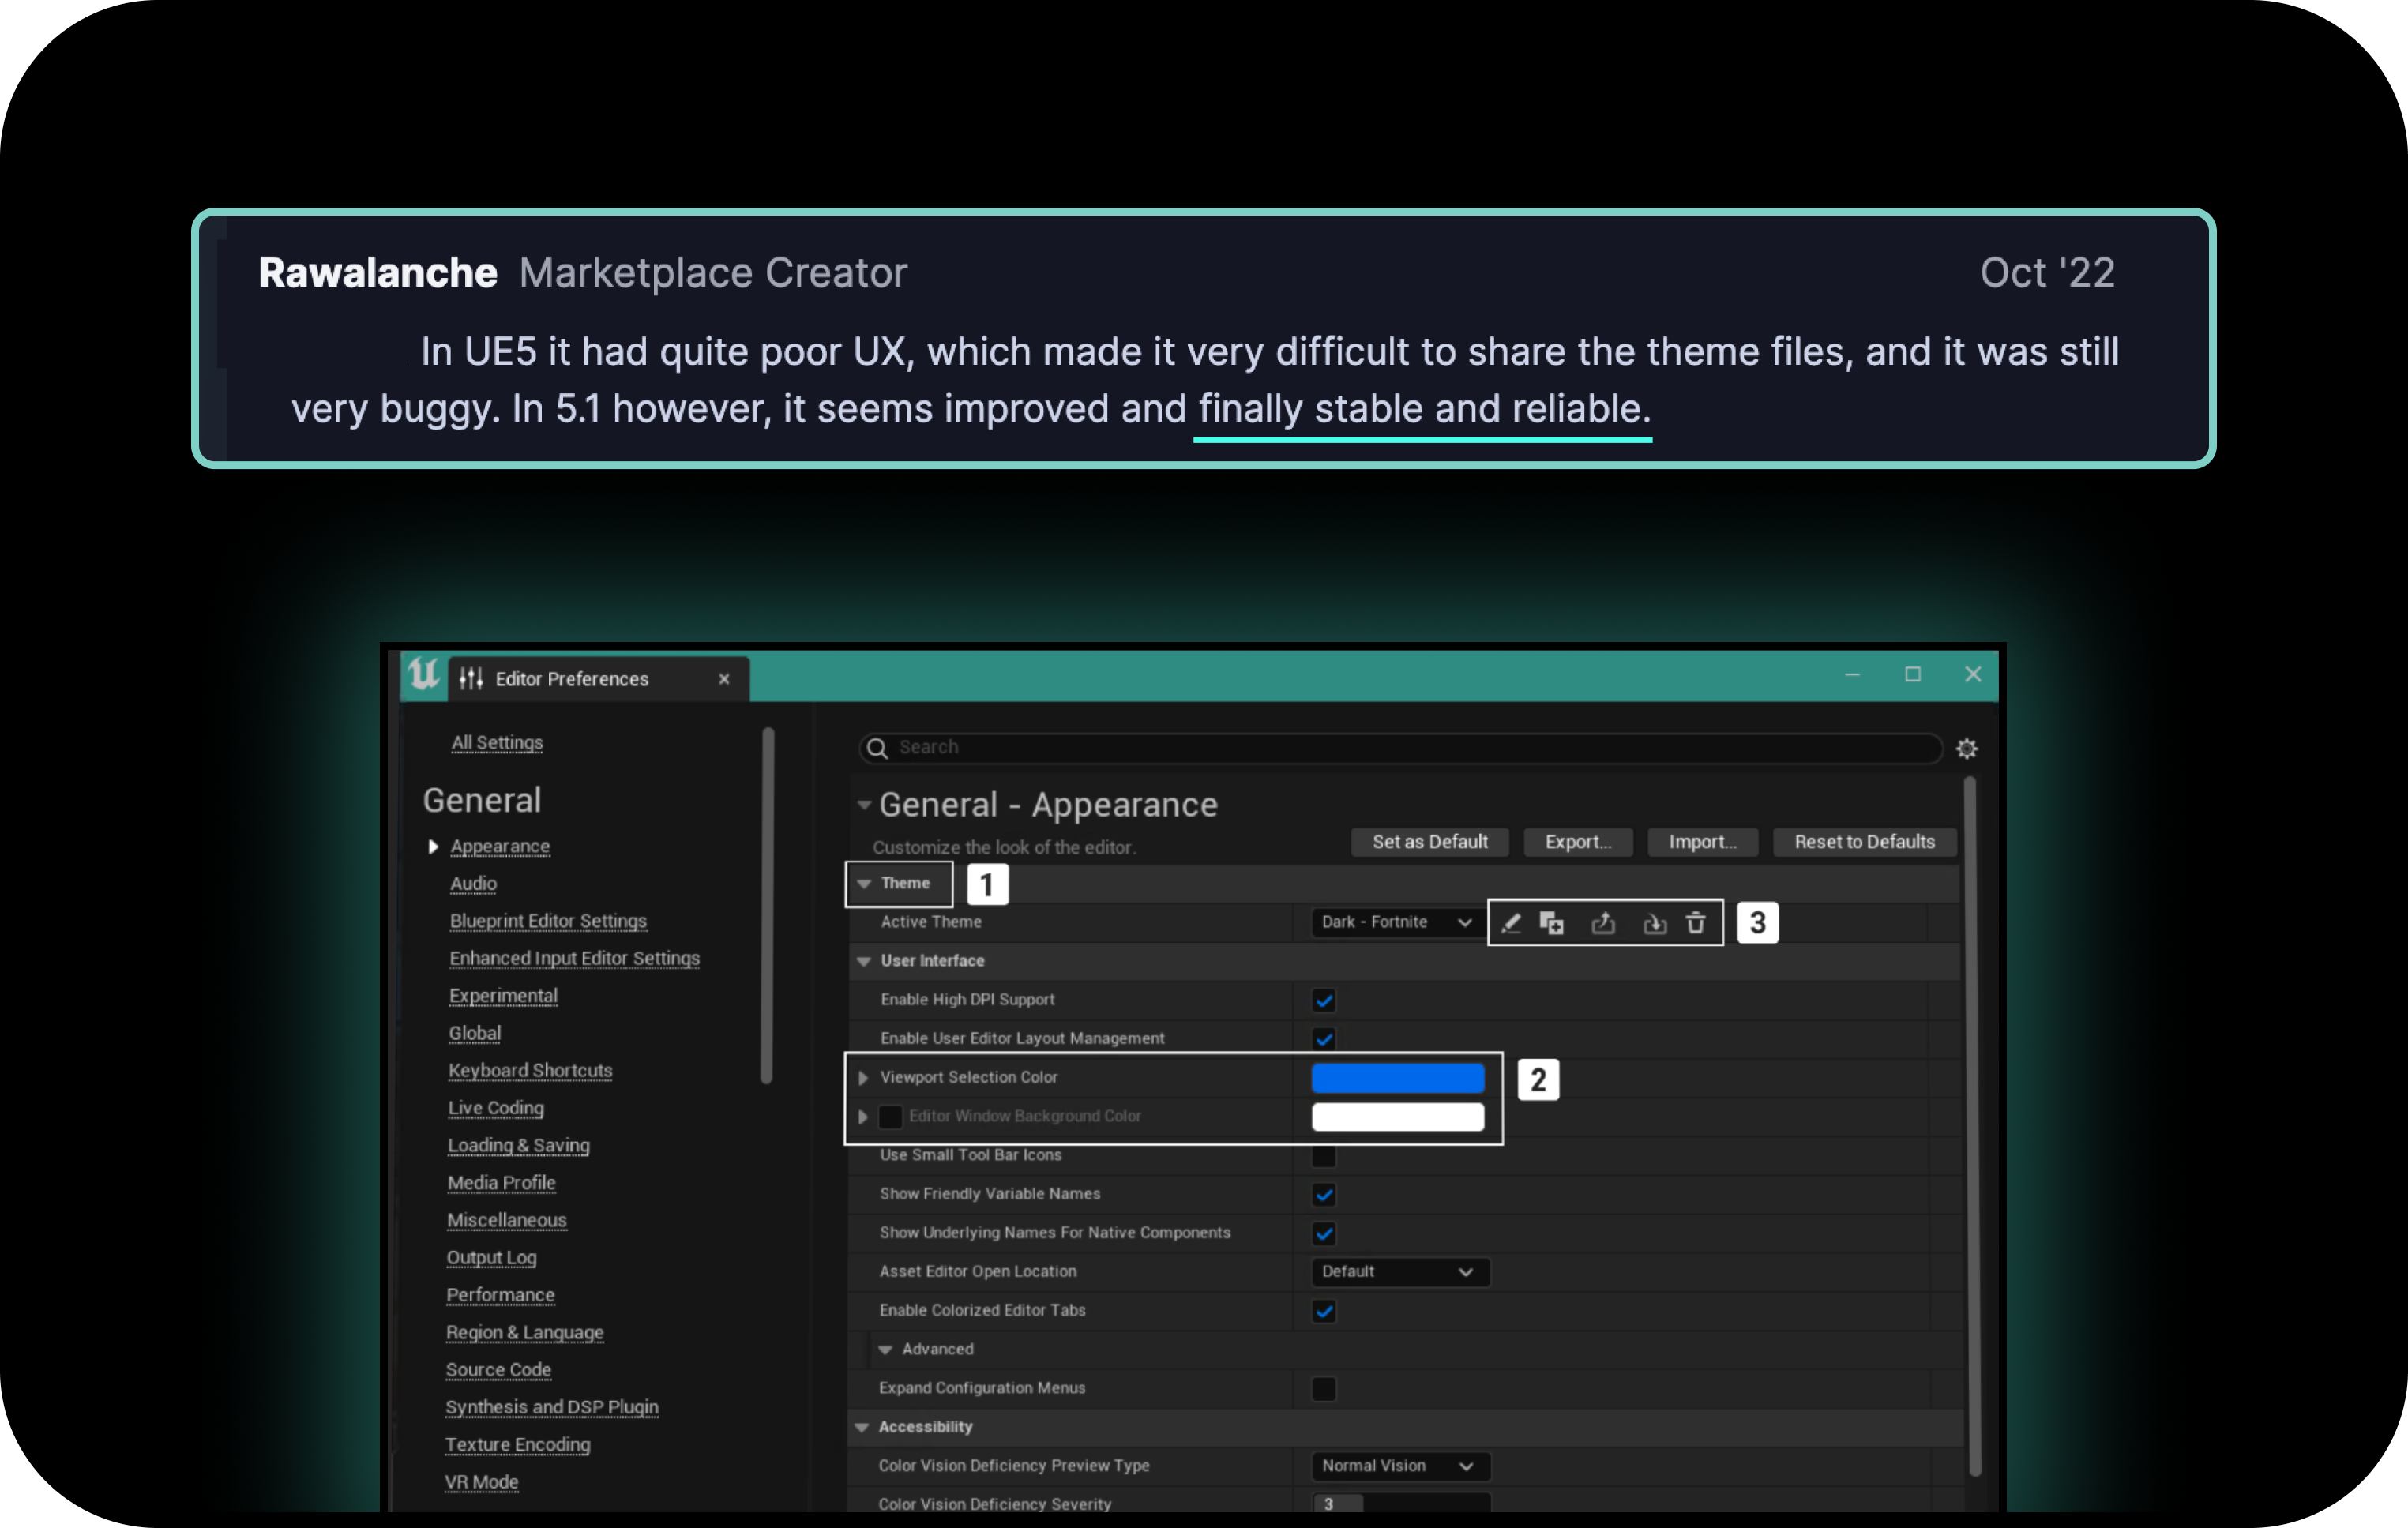This screenshot has height=1528, width=2408.
Task: Toggle Enable Colorized Editor Tabs
Action: [1324, 1311]
